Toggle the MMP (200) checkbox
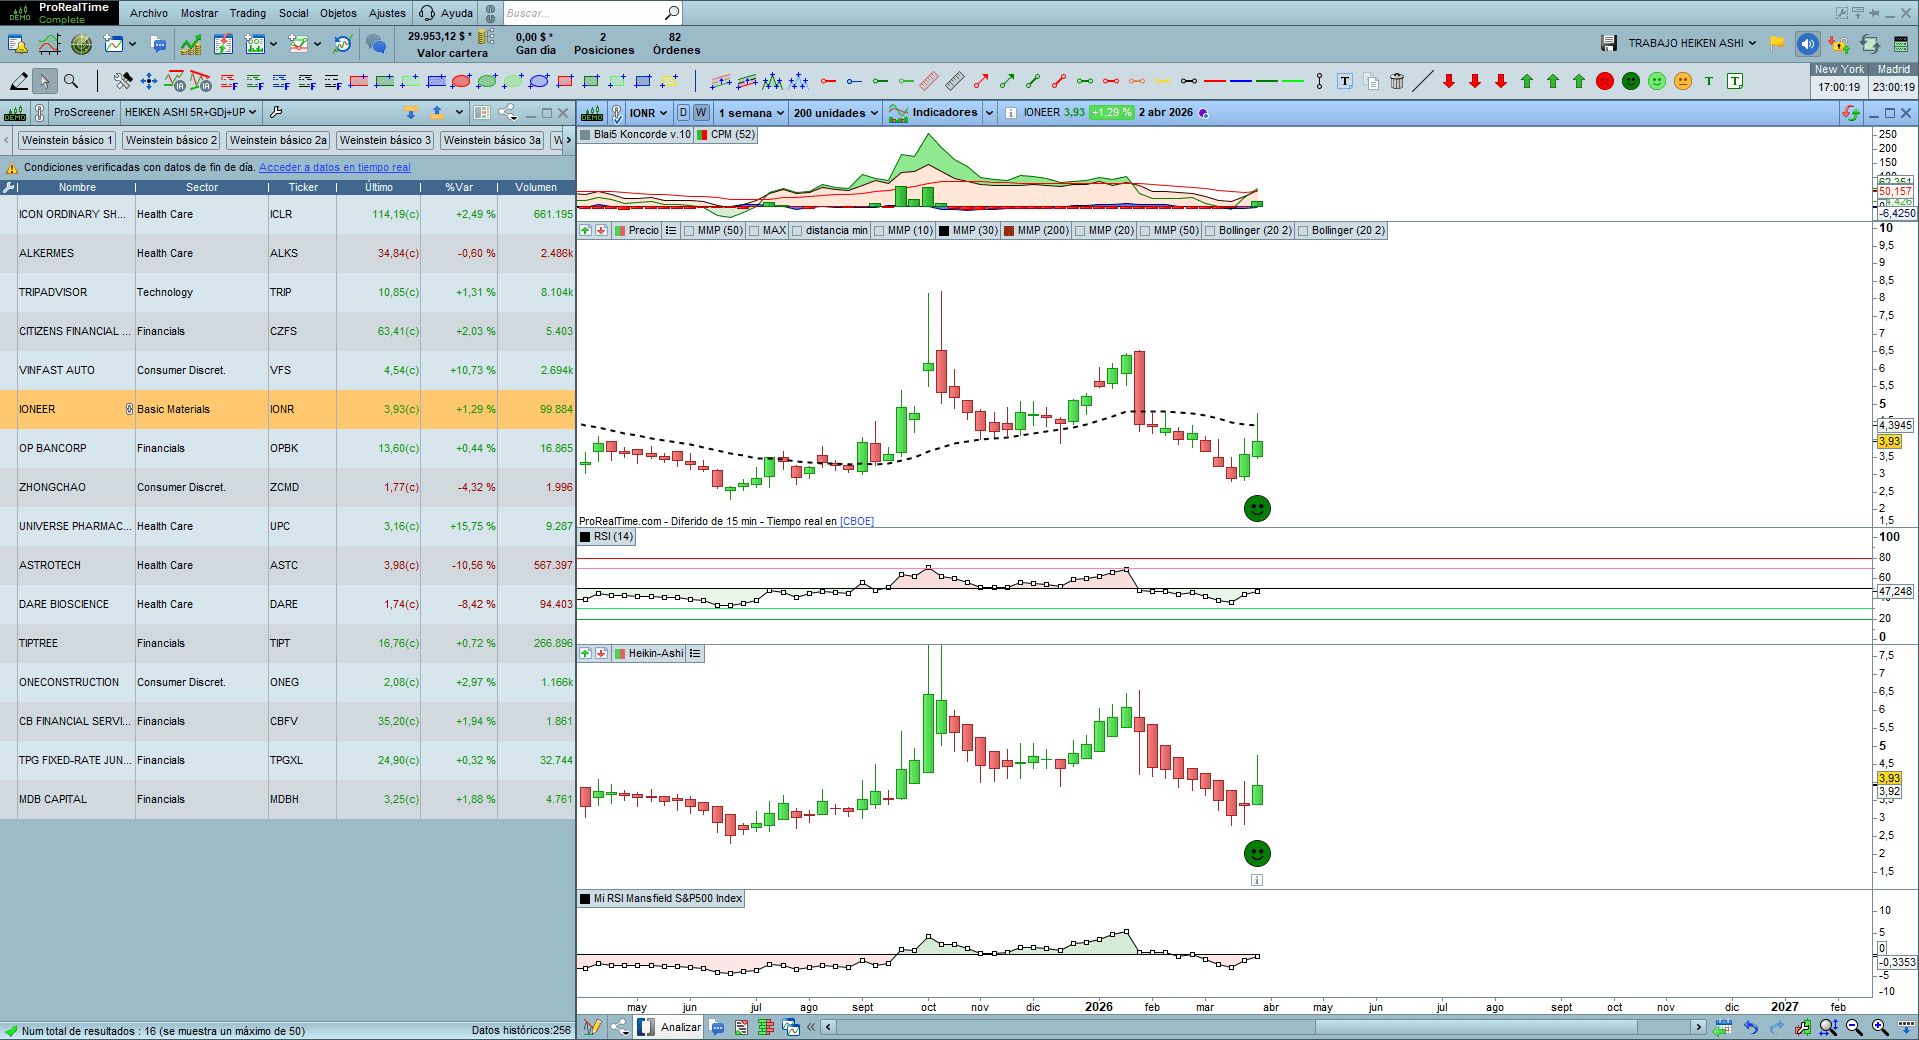 click(1009, 231)
